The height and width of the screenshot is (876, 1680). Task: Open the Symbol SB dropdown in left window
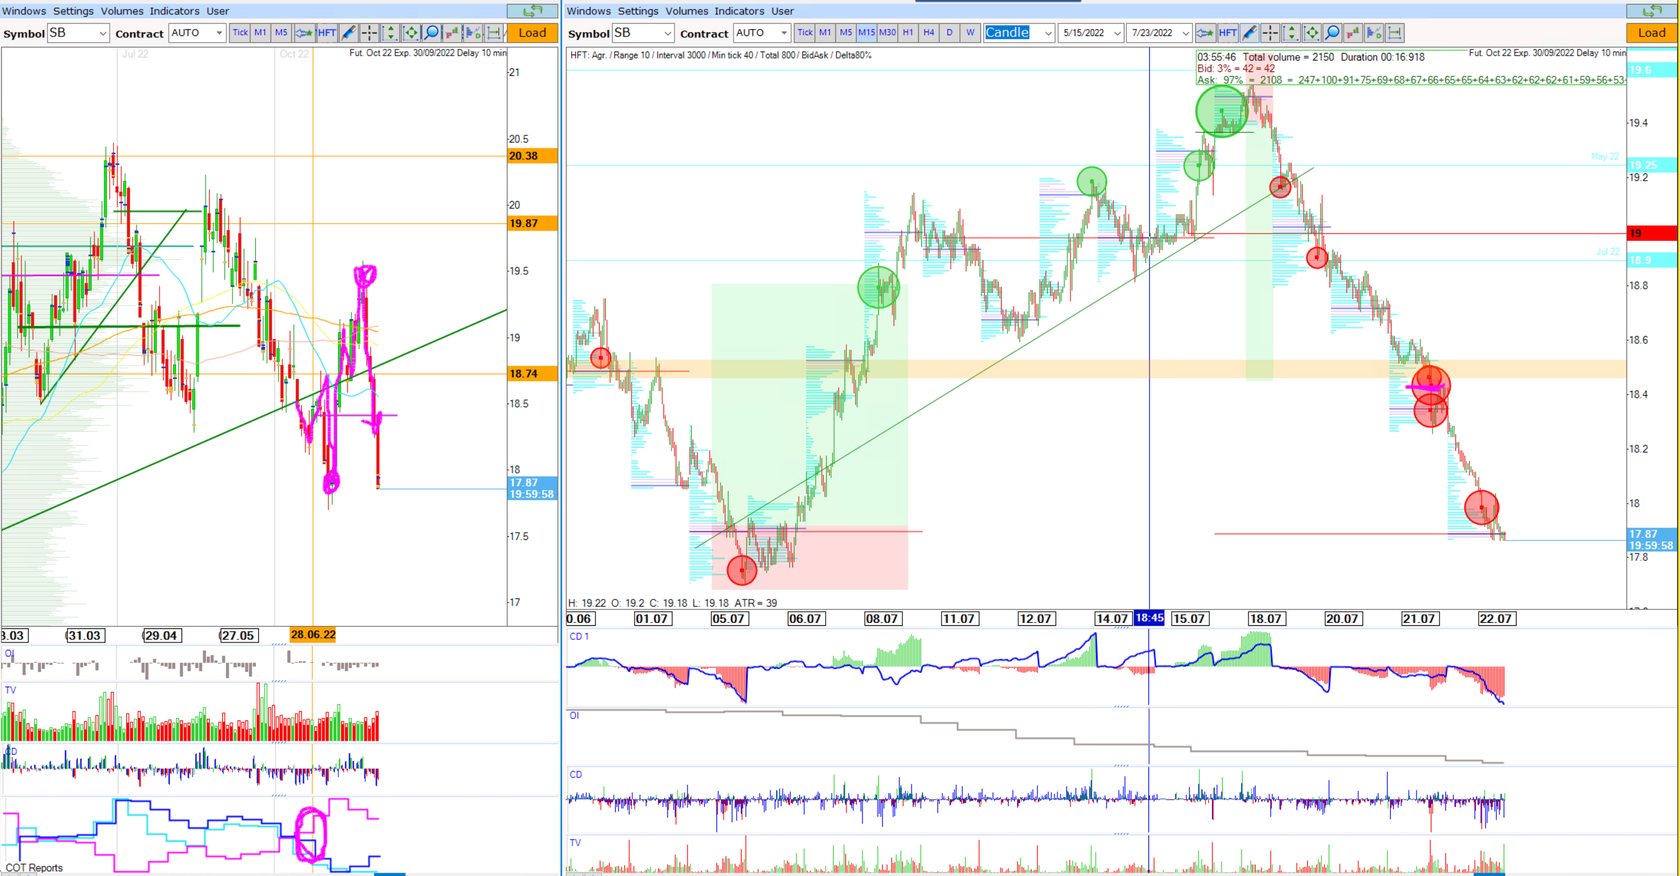(x=78, y=33)
